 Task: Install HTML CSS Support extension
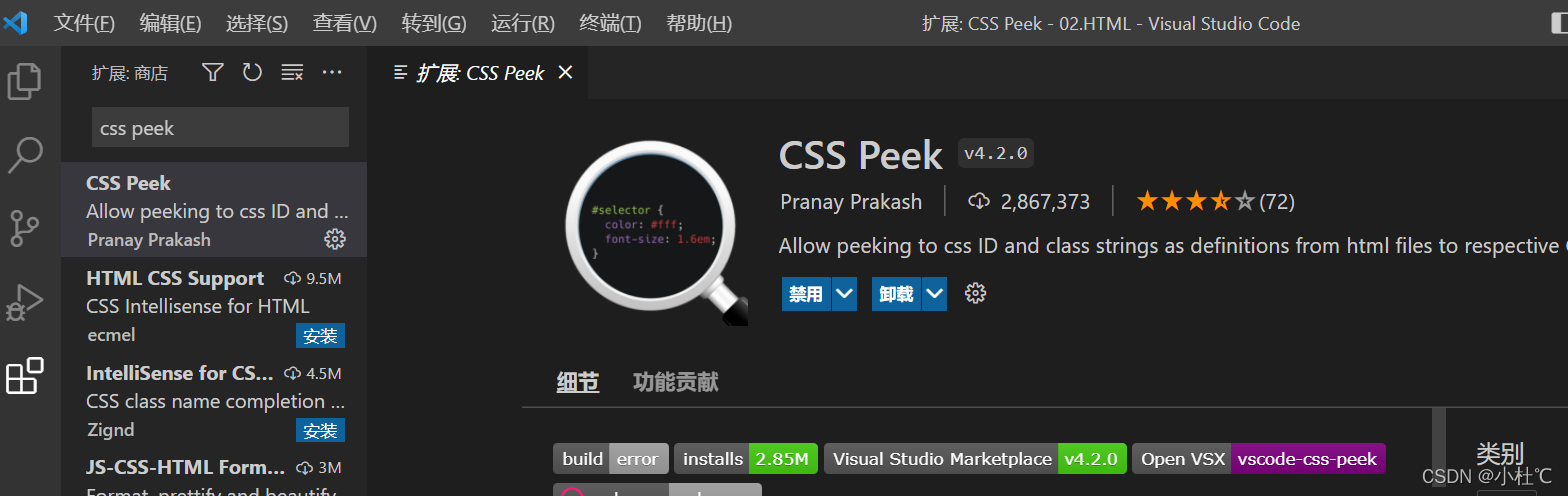[x=320, y=336]
